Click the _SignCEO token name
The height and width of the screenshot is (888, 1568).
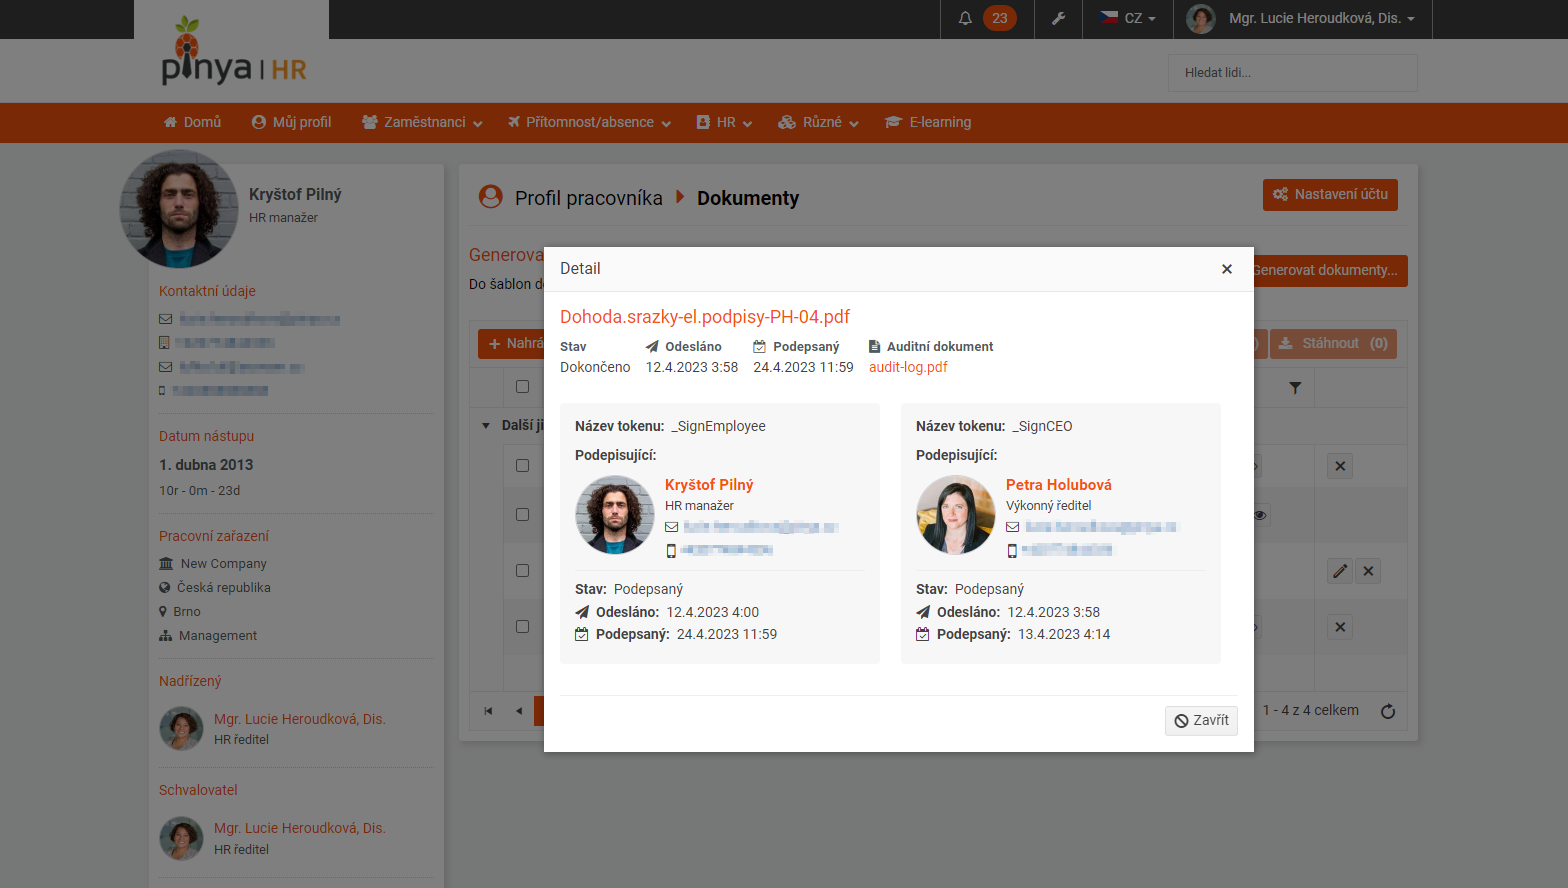pos(1042,426)
